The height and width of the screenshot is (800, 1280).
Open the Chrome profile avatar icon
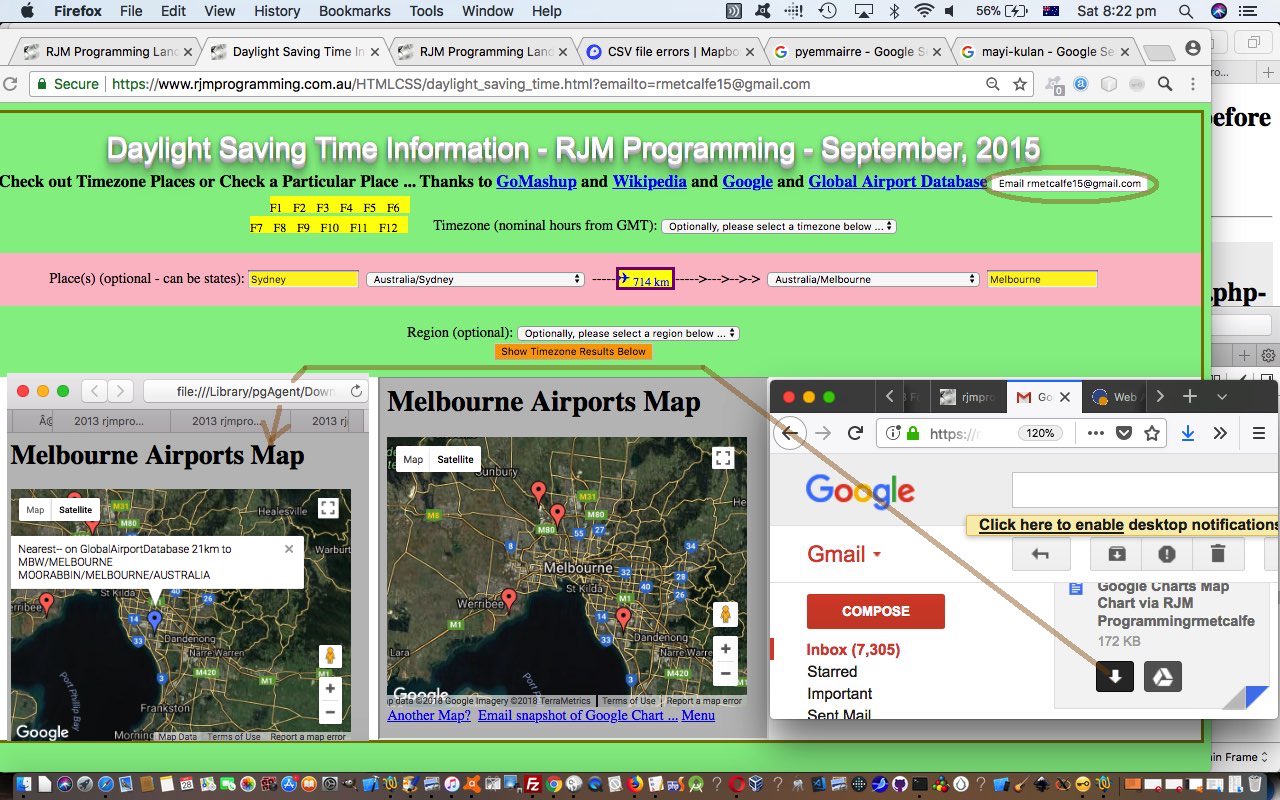1193,49
